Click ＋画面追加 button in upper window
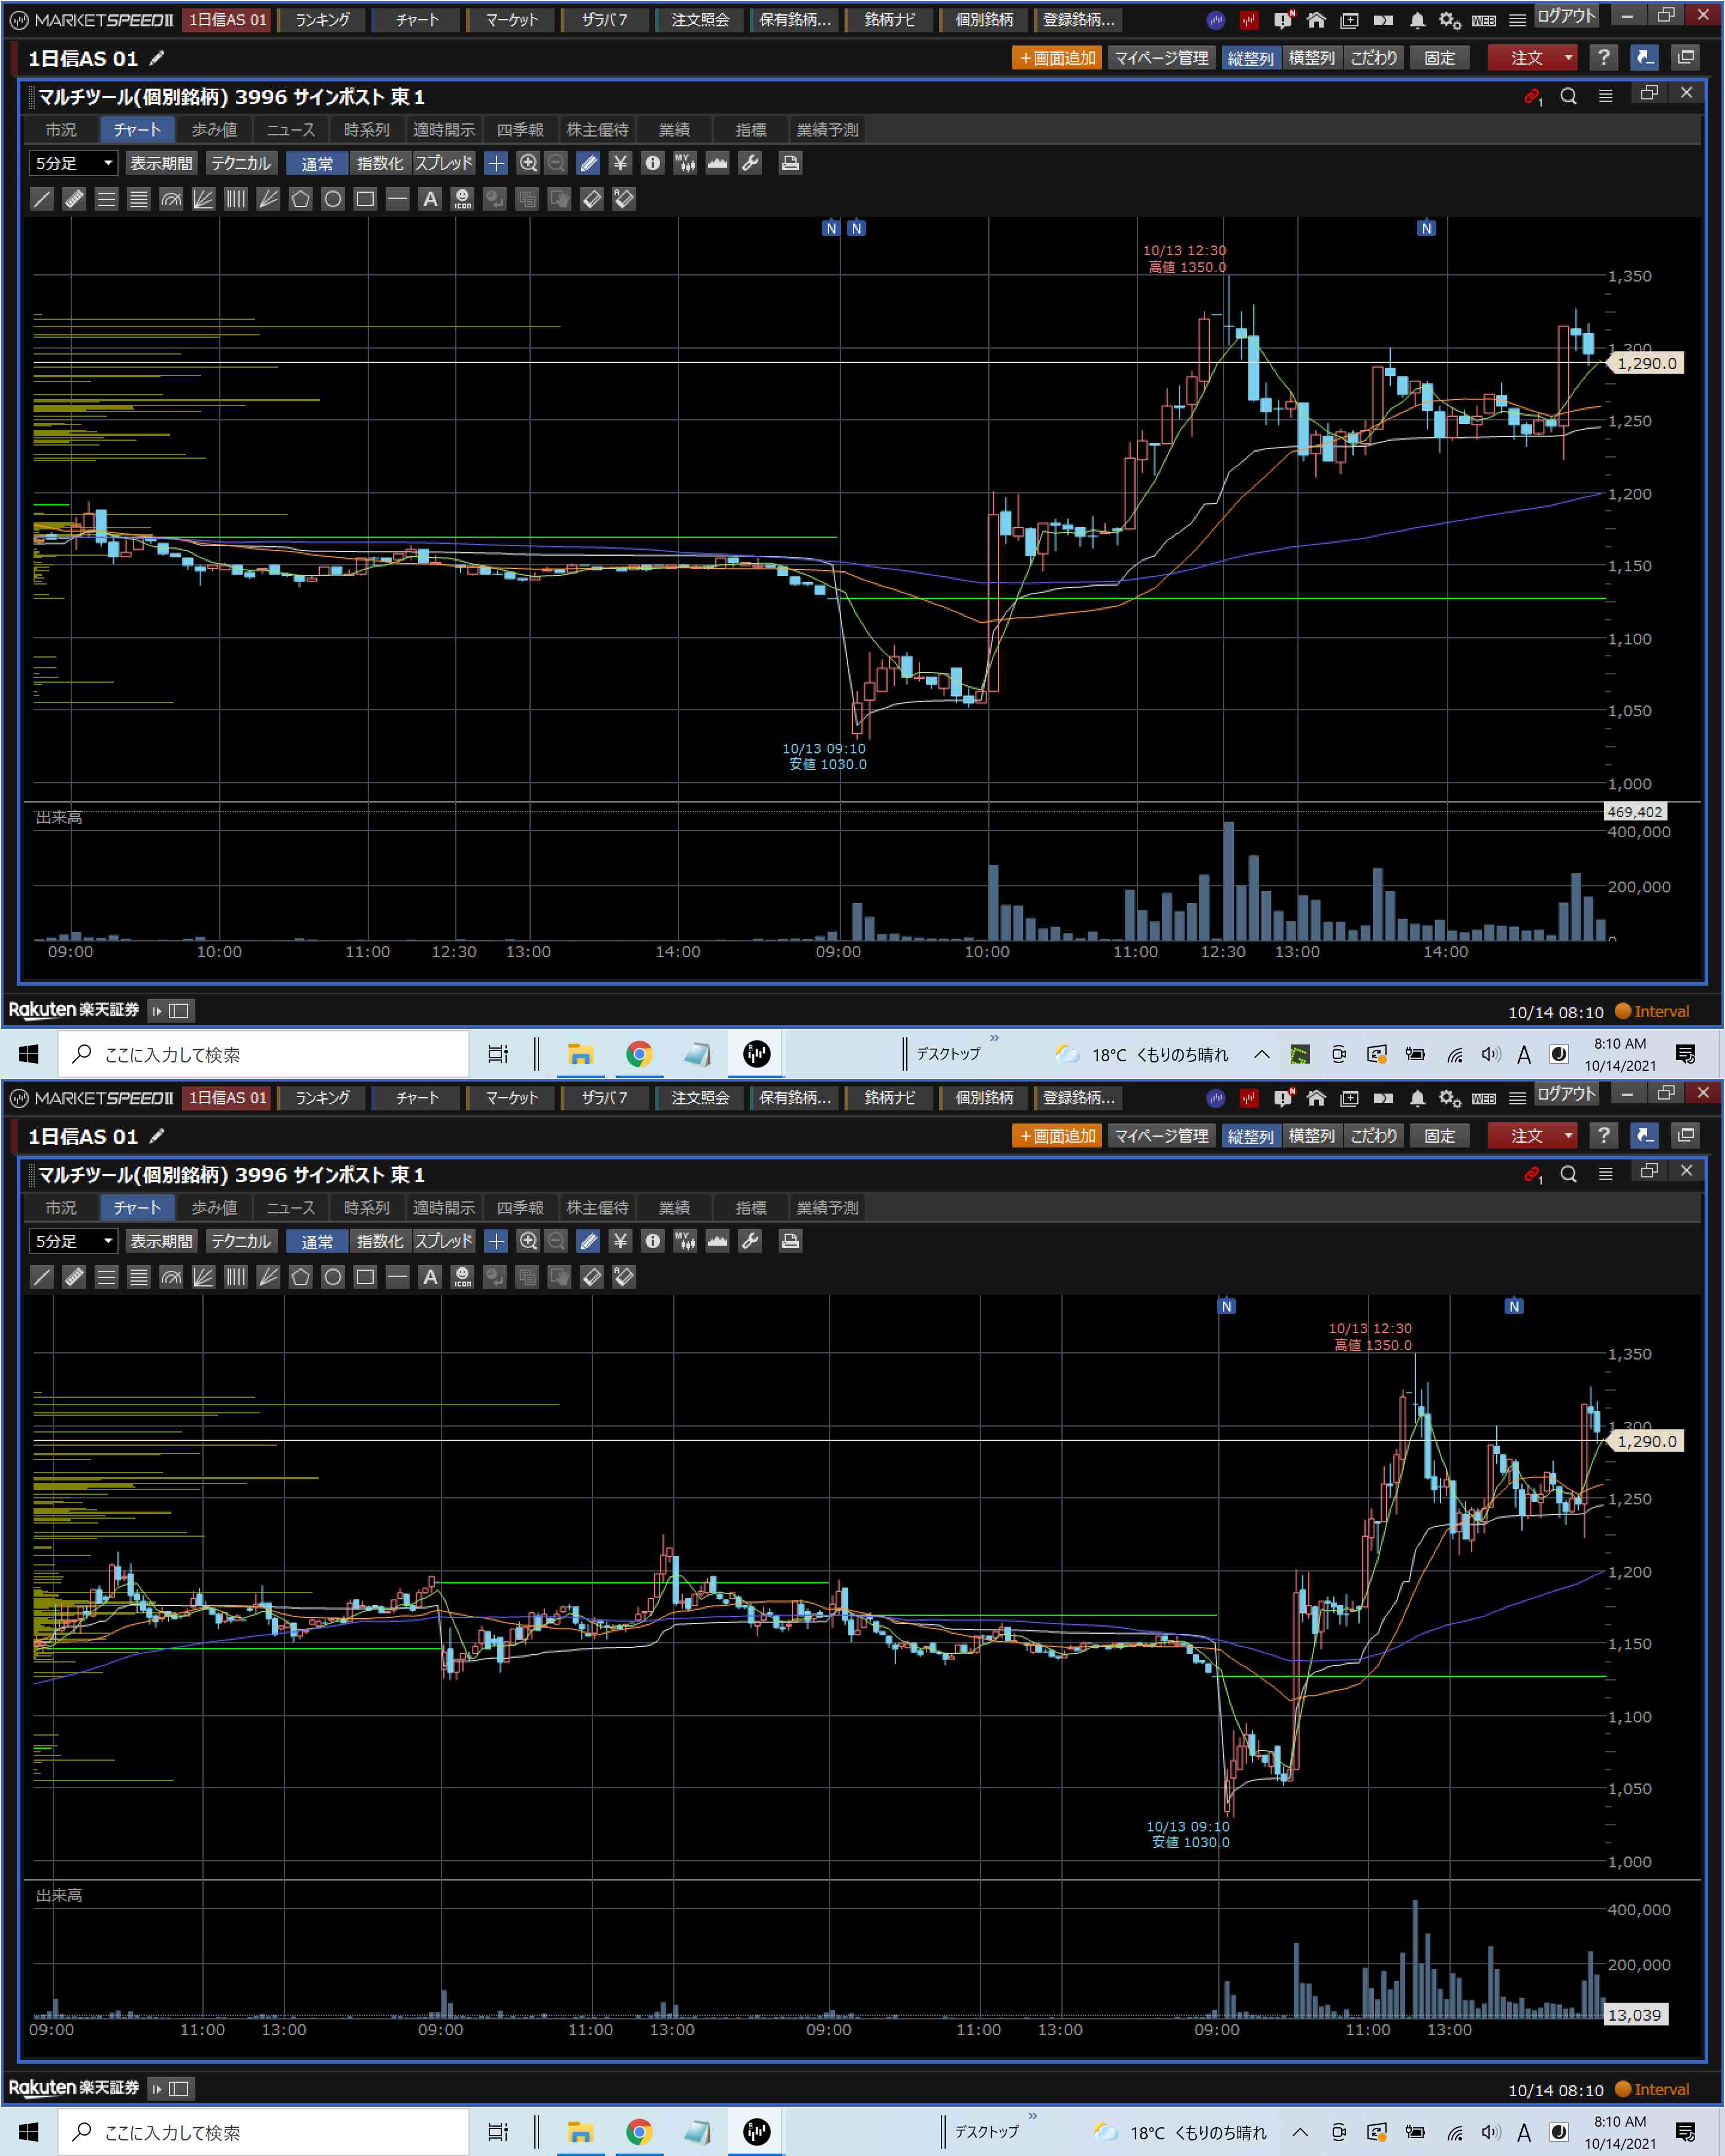The image size is (1725, 2156). pos(1057,58)
